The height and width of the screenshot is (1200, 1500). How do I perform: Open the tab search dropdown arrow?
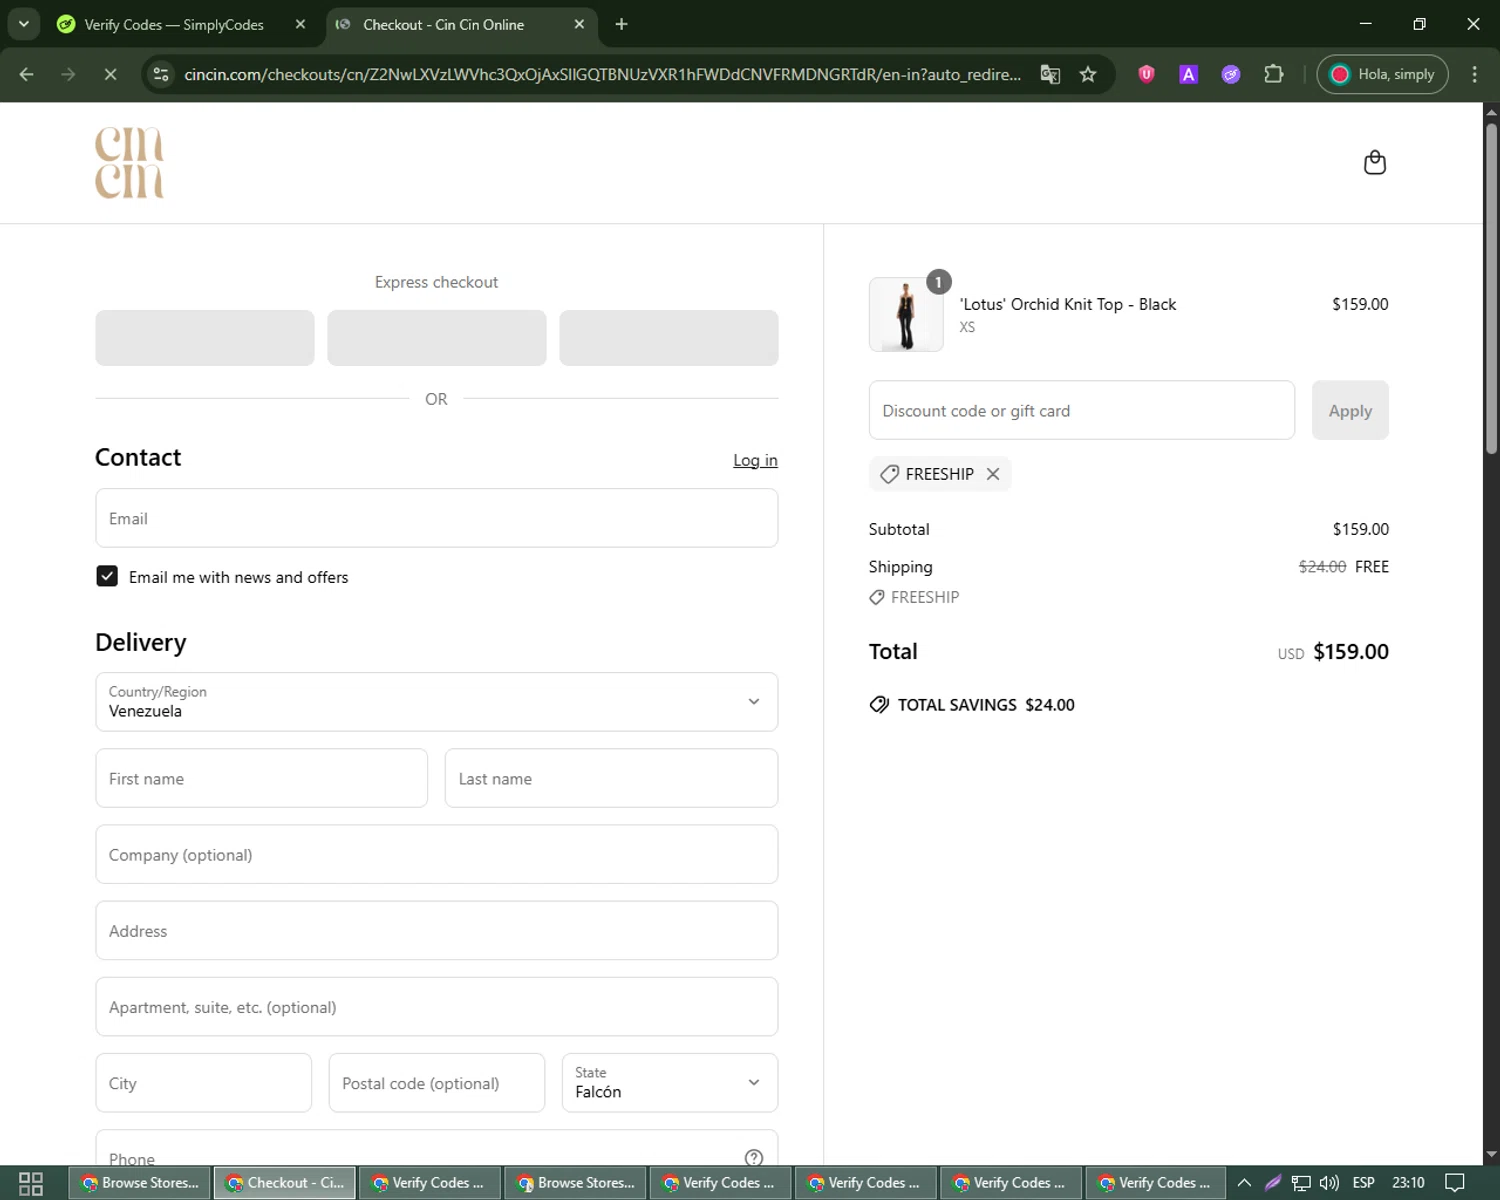click(23, 24)
